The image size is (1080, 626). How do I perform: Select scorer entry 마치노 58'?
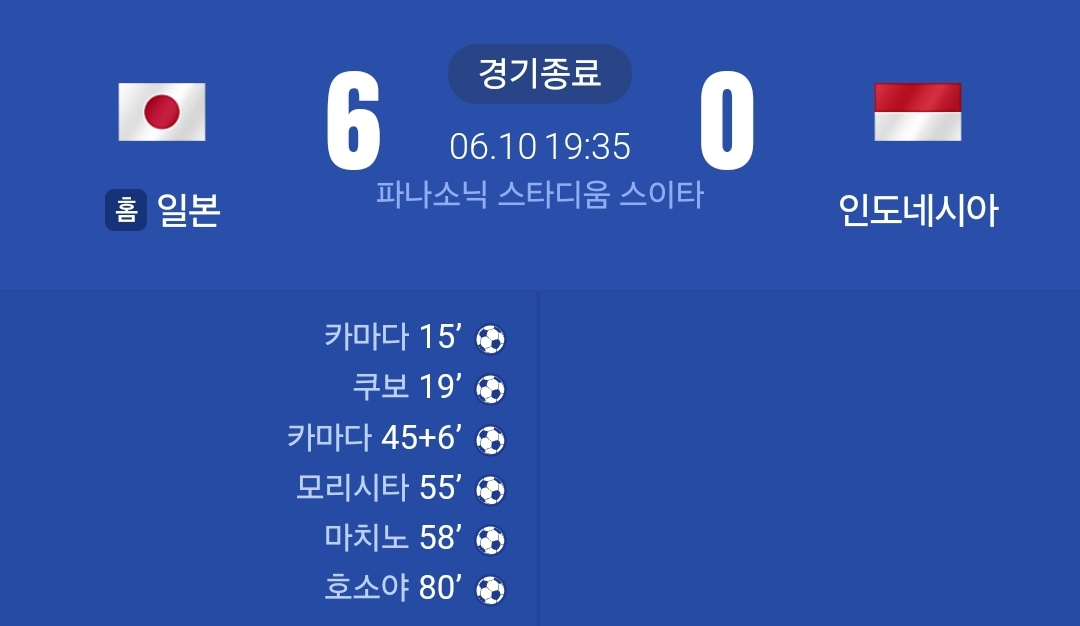393,538
